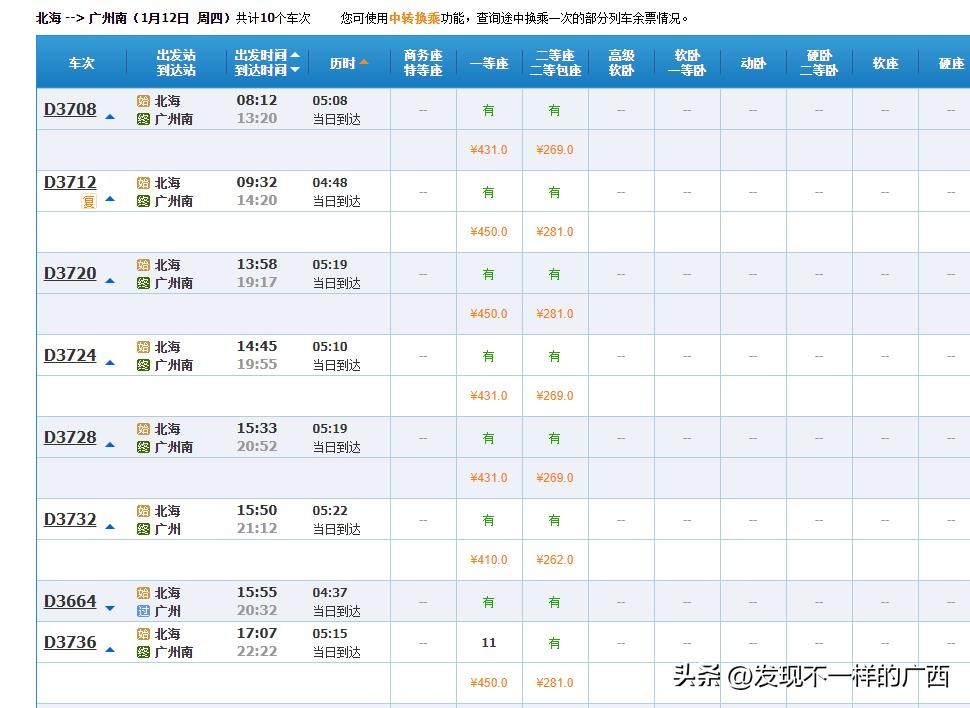Sort by 到达时间 using its down arrow
This screenshot has width=970, height=708.
point(295,70)
